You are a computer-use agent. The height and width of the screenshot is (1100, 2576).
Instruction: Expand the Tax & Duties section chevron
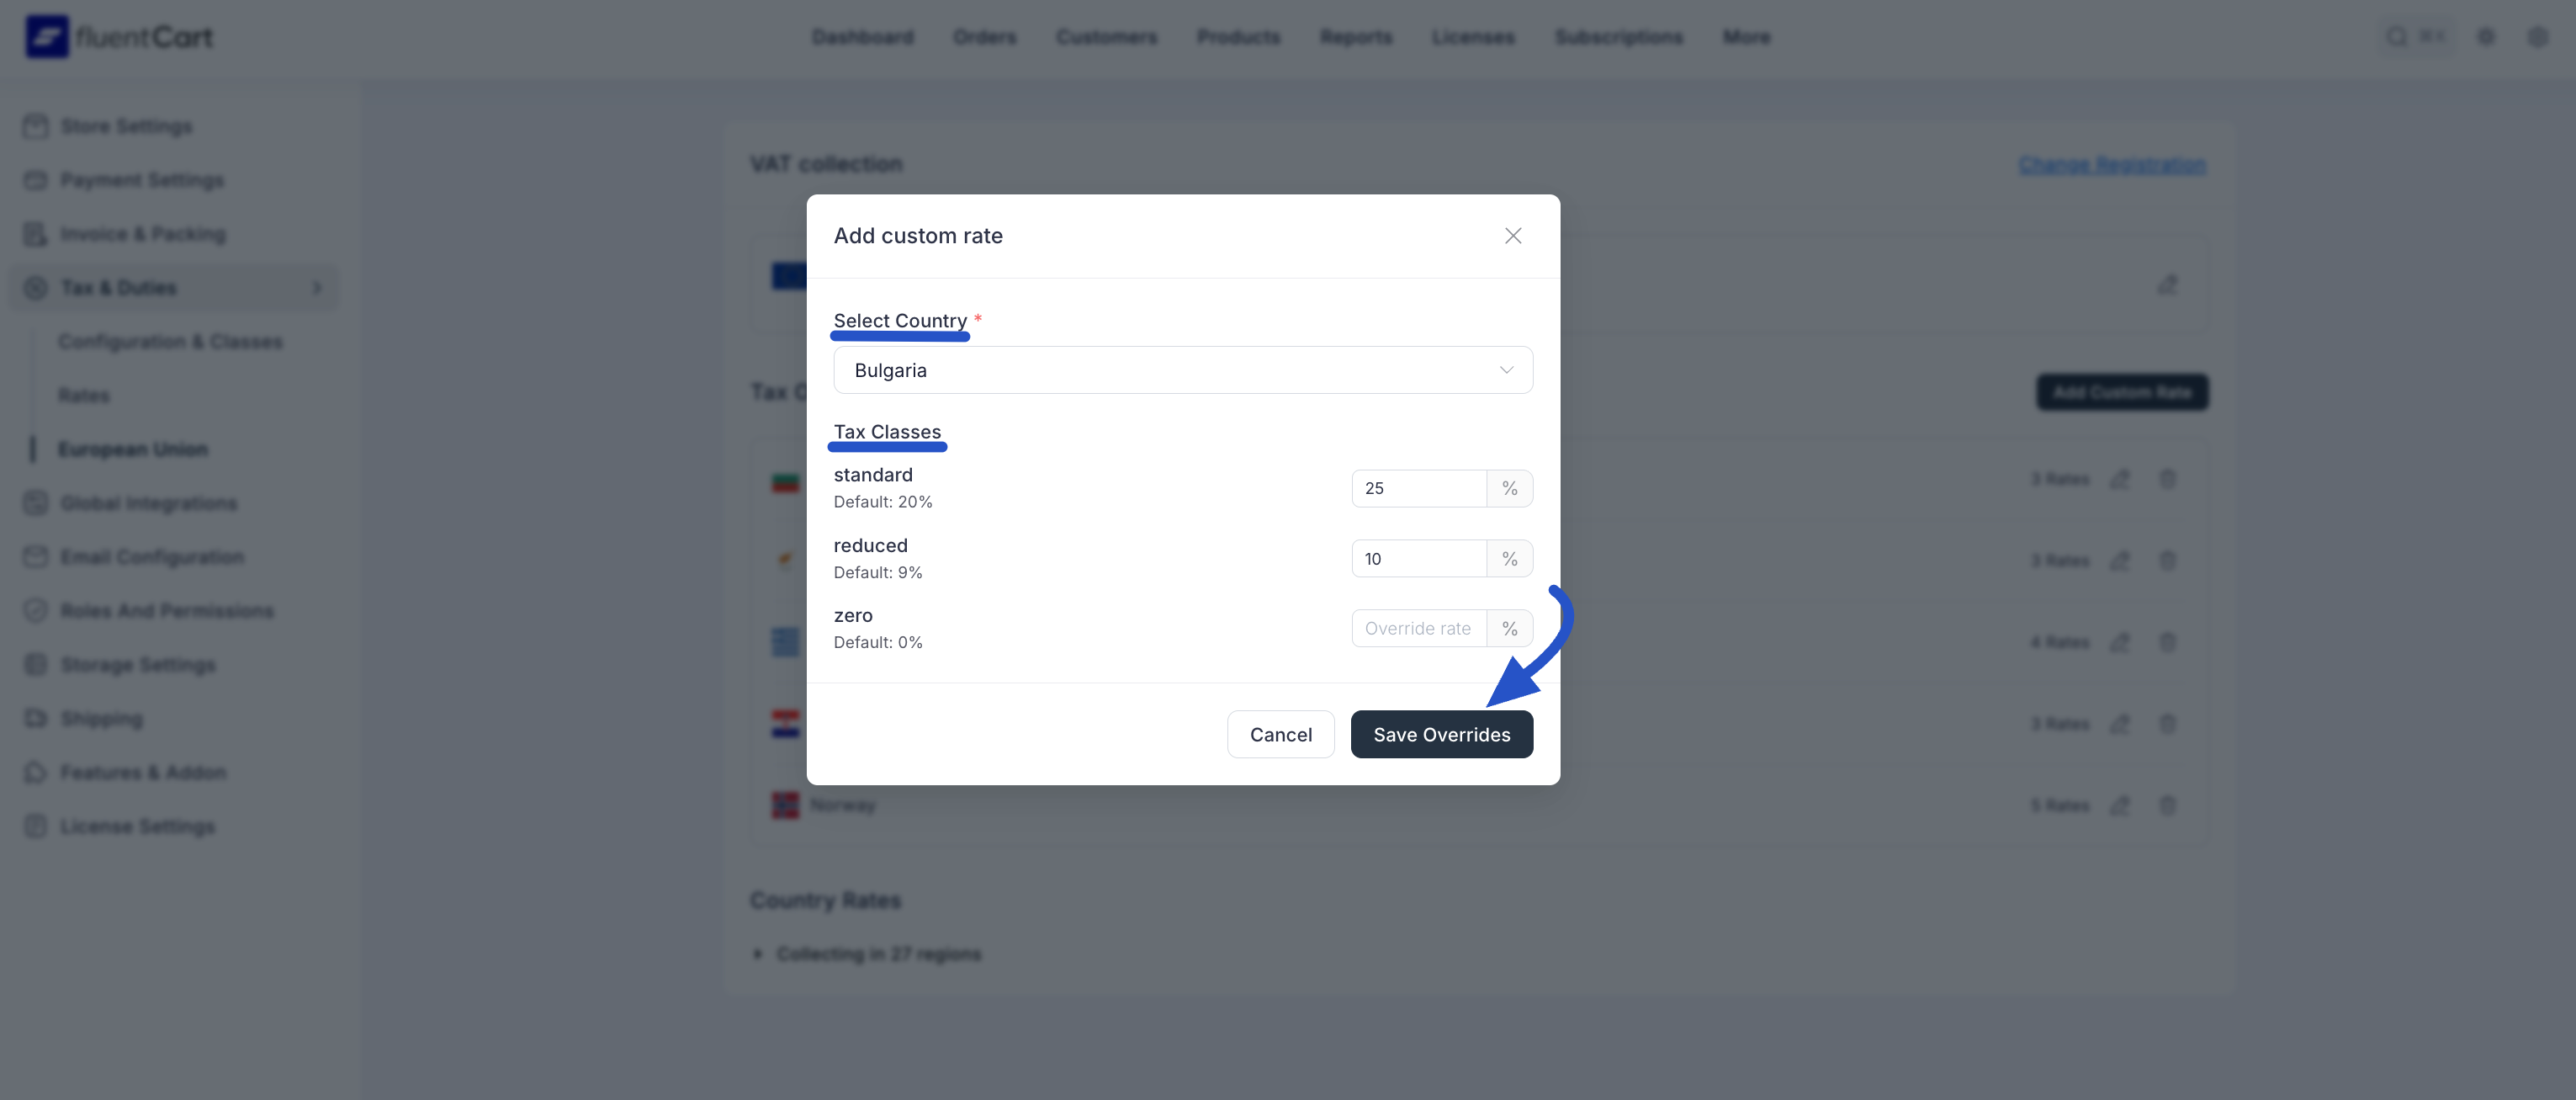click(316, 287)
